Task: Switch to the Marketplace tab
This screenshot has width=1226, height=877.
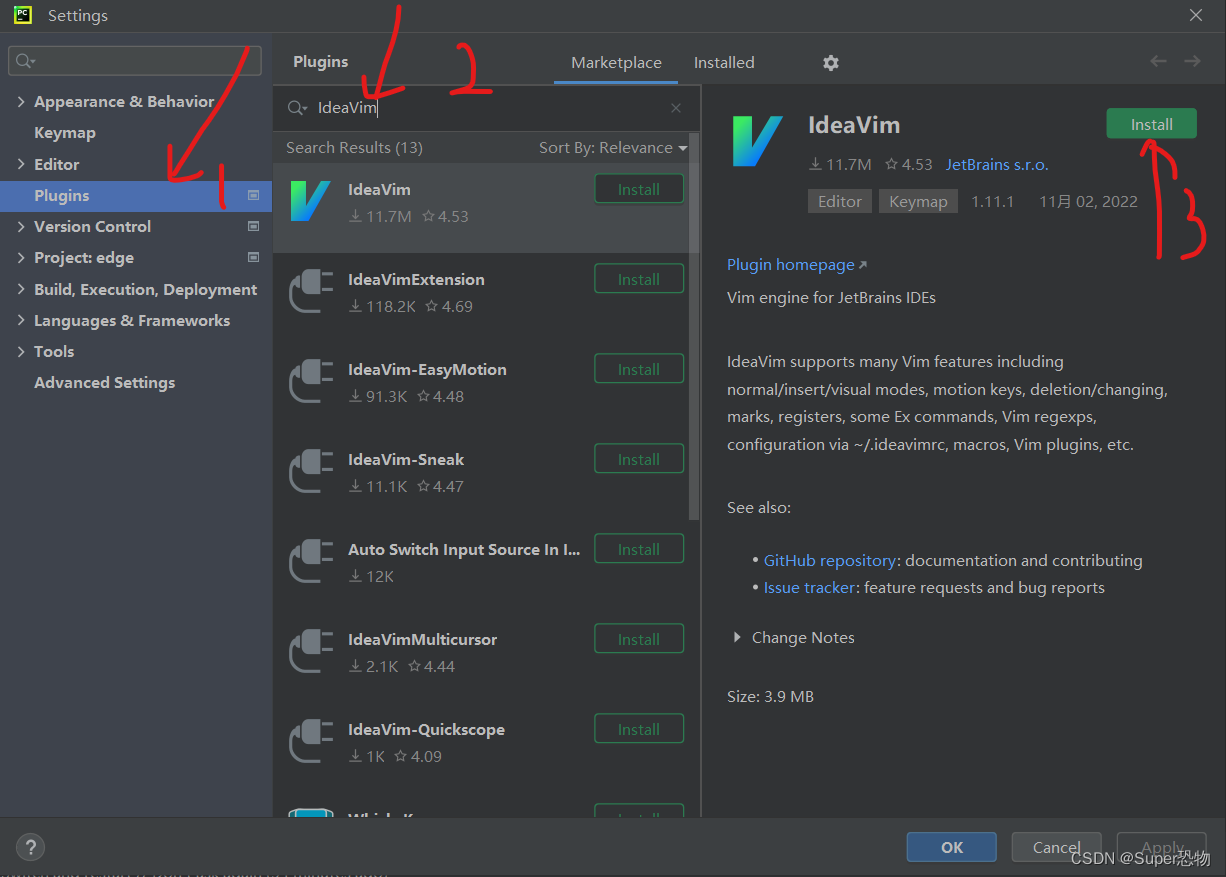Action: pos(616,63)
